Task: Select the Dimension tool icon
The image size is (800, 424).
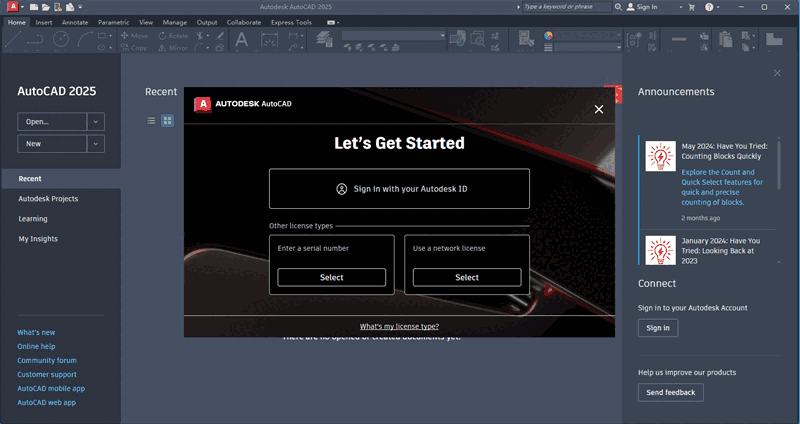Action: [269, 40]
